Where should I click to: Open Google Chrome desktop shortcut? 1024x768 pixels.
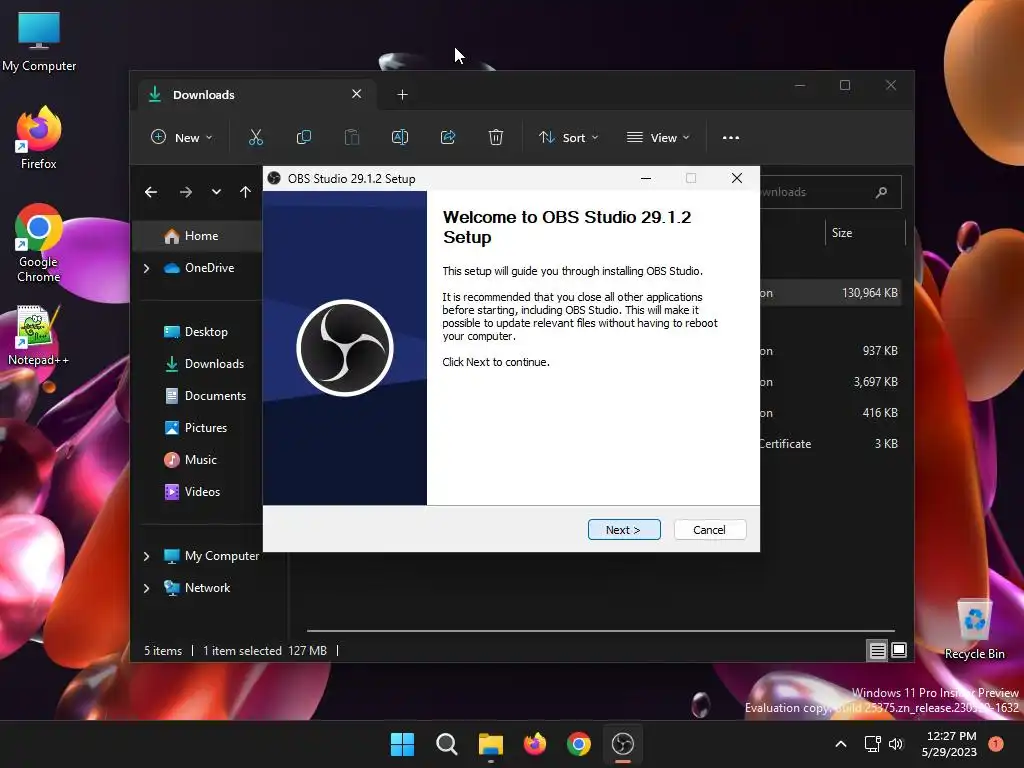pyautogui.click(x=39, y=243)
